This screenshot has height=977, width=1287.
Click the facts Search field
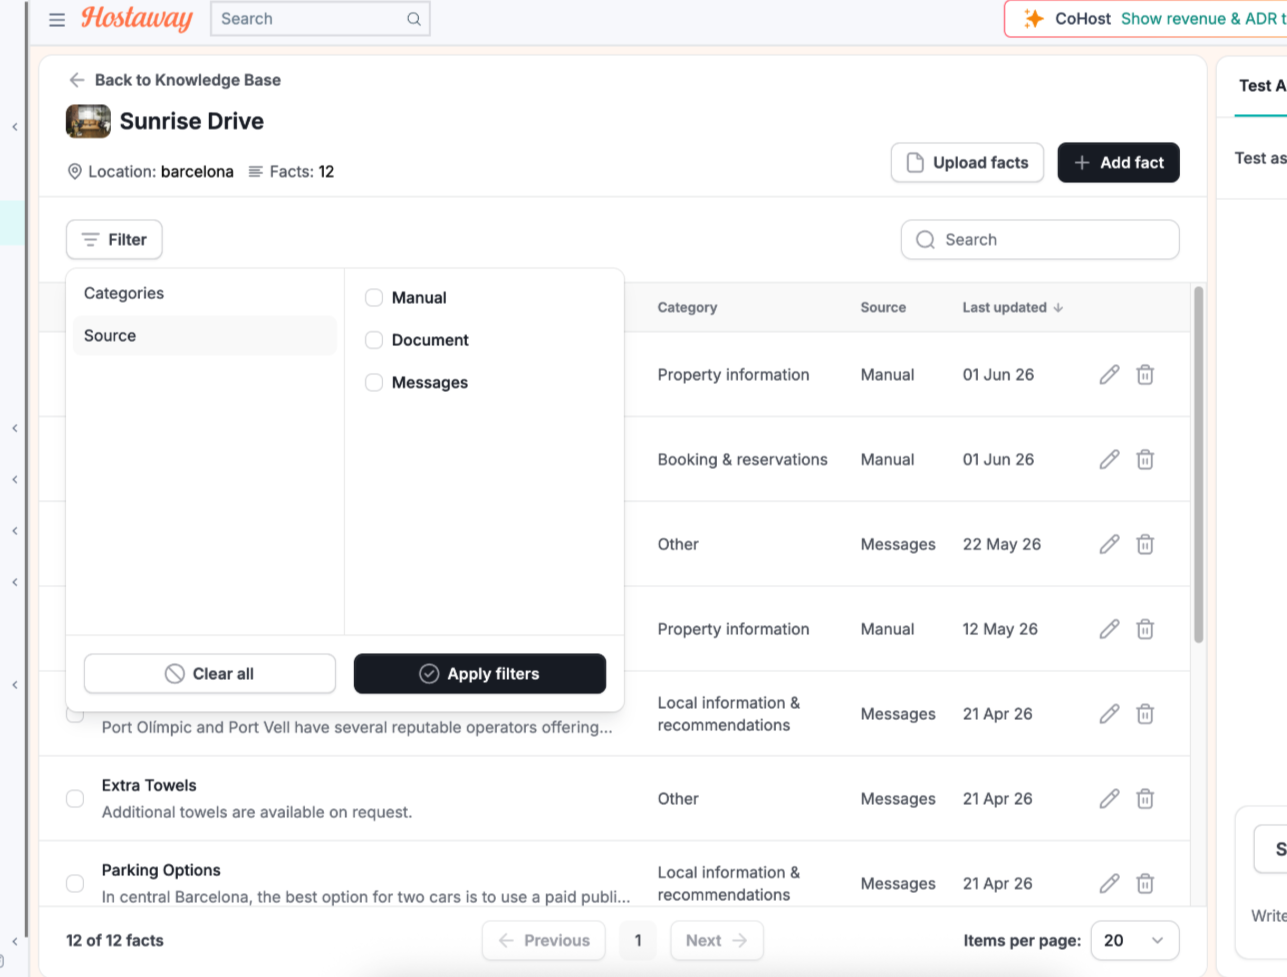point(1040,240)
